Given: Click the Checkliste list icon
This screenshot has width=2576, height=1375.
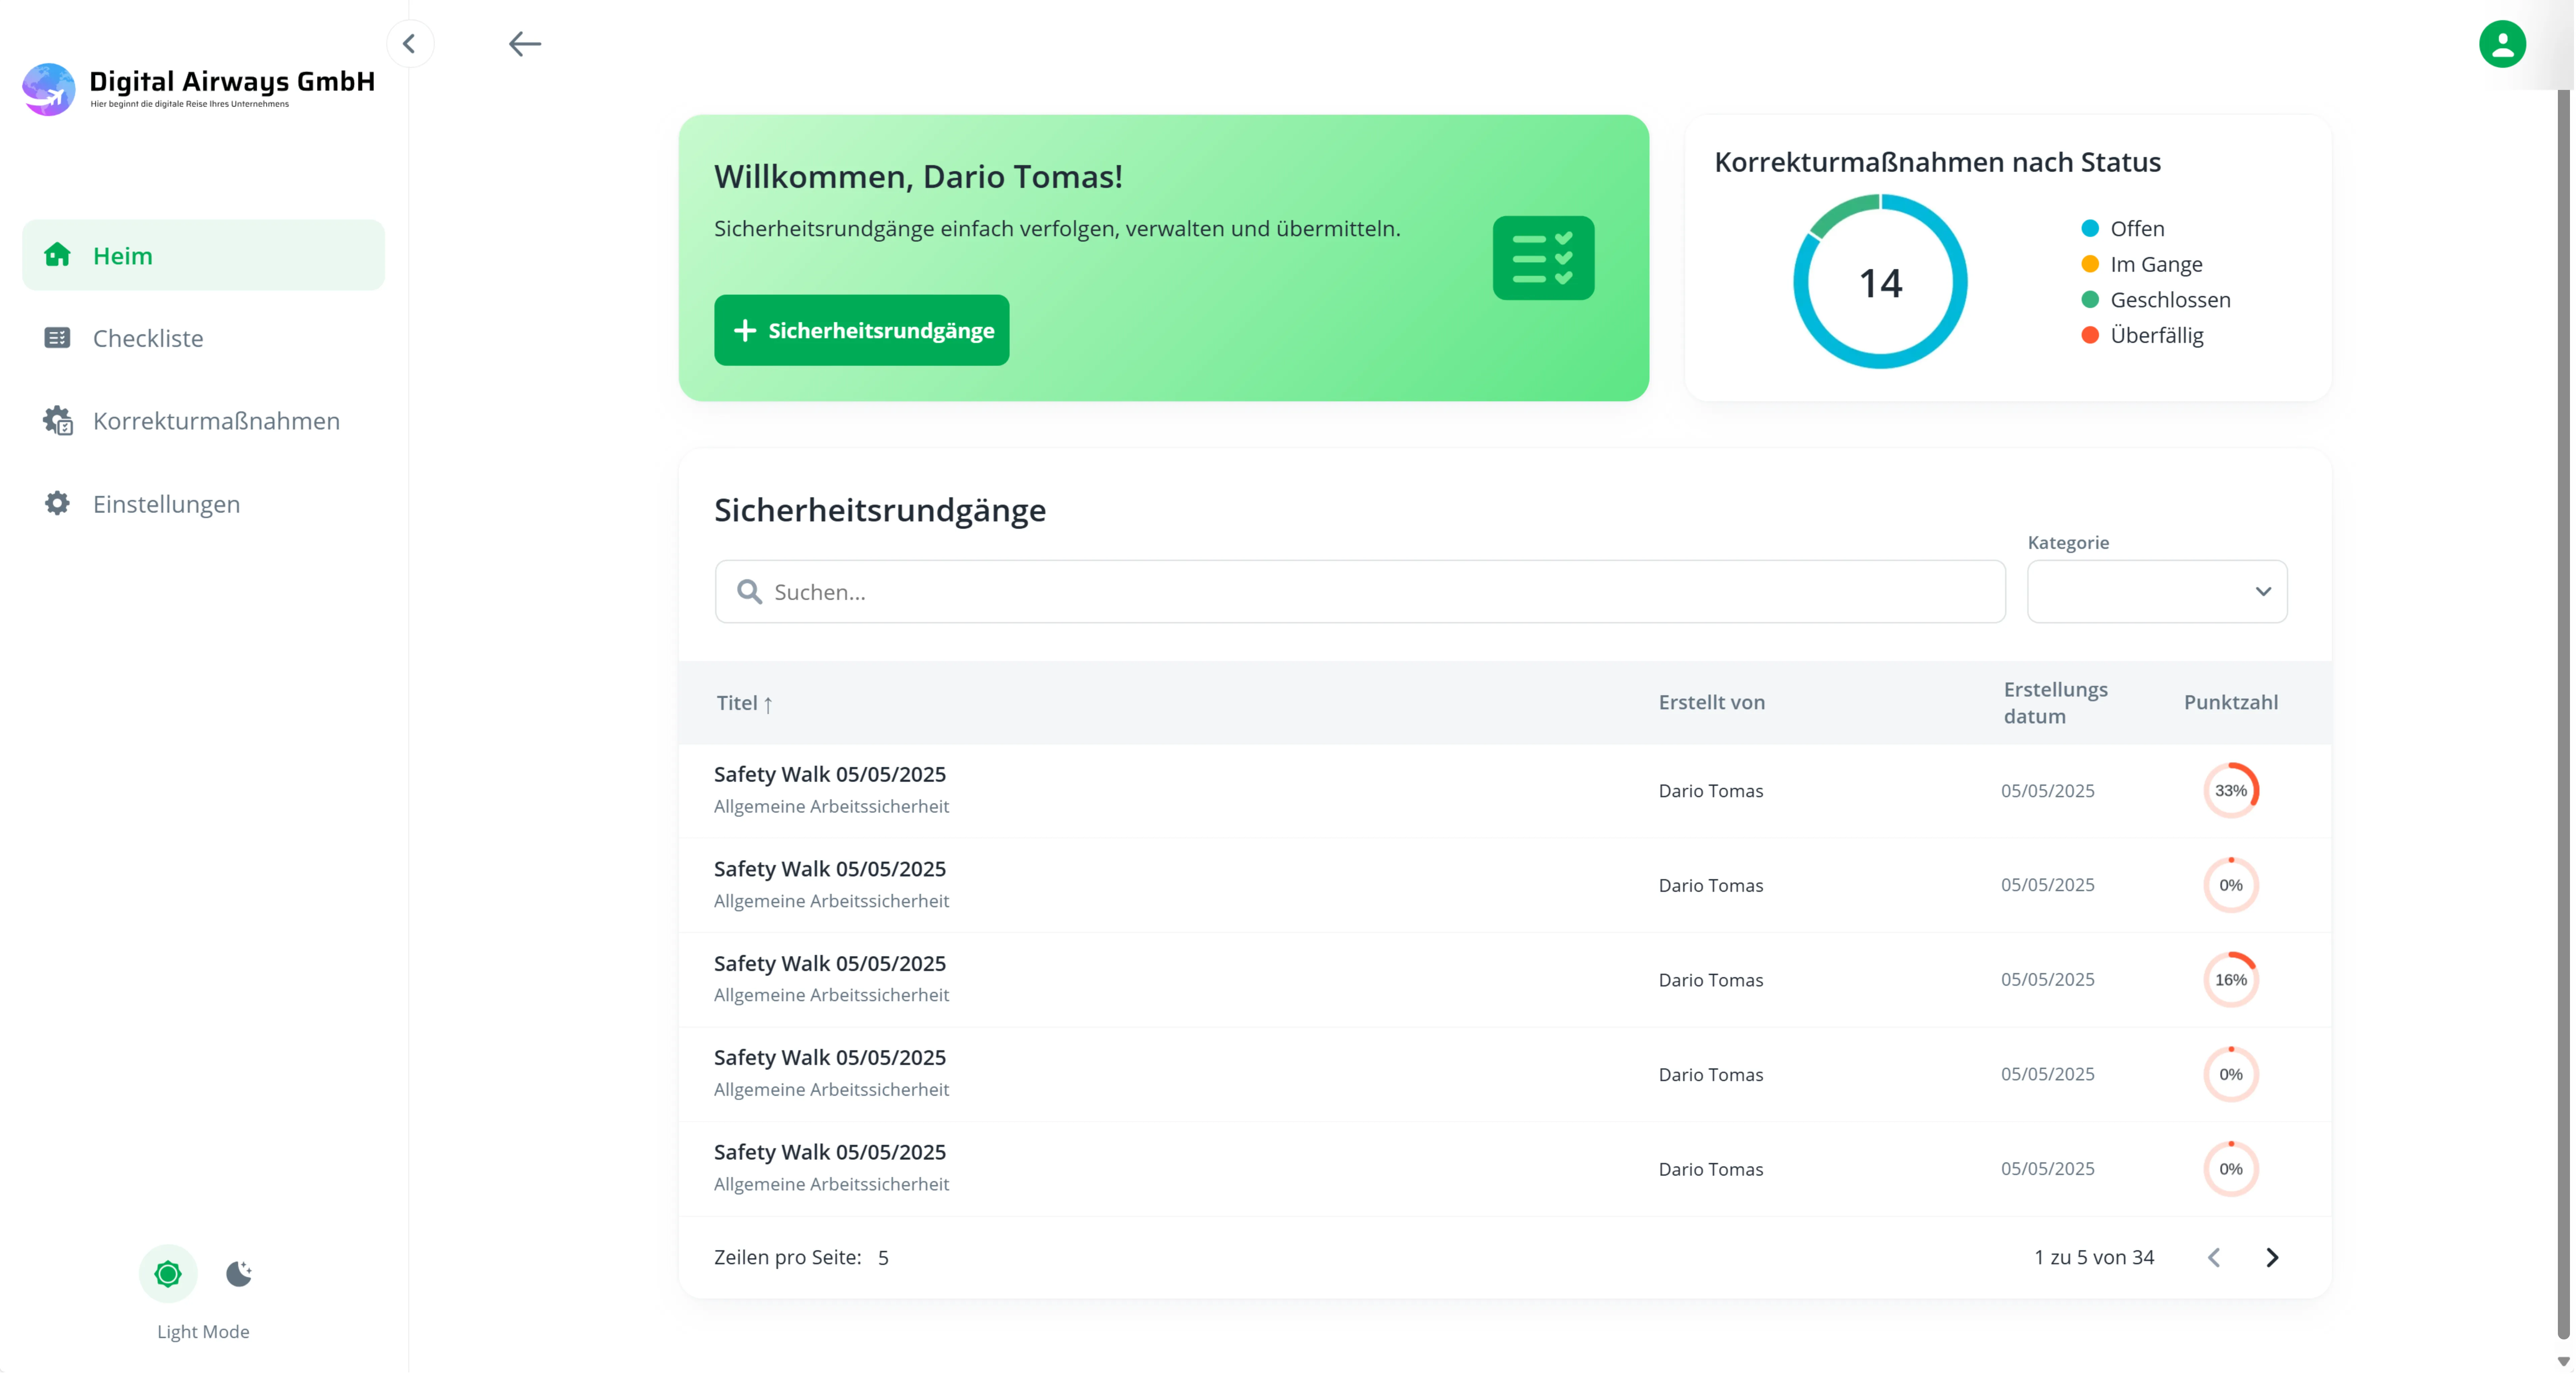Looking at the screenshot, I should point(57,338).
